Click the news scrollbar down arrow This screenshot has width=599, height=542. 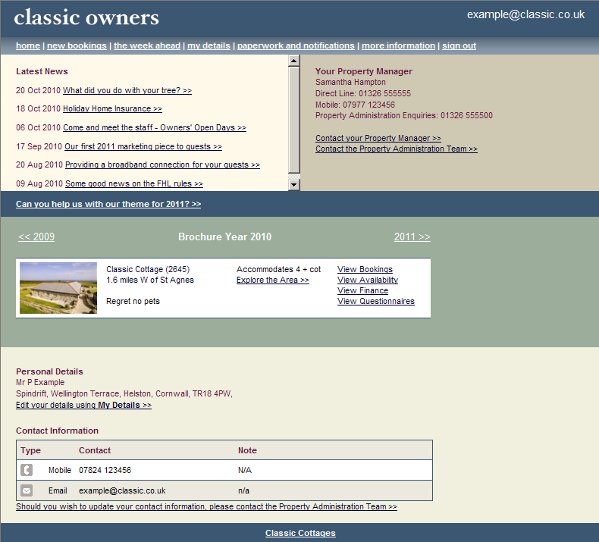click(x=294, y=184)
